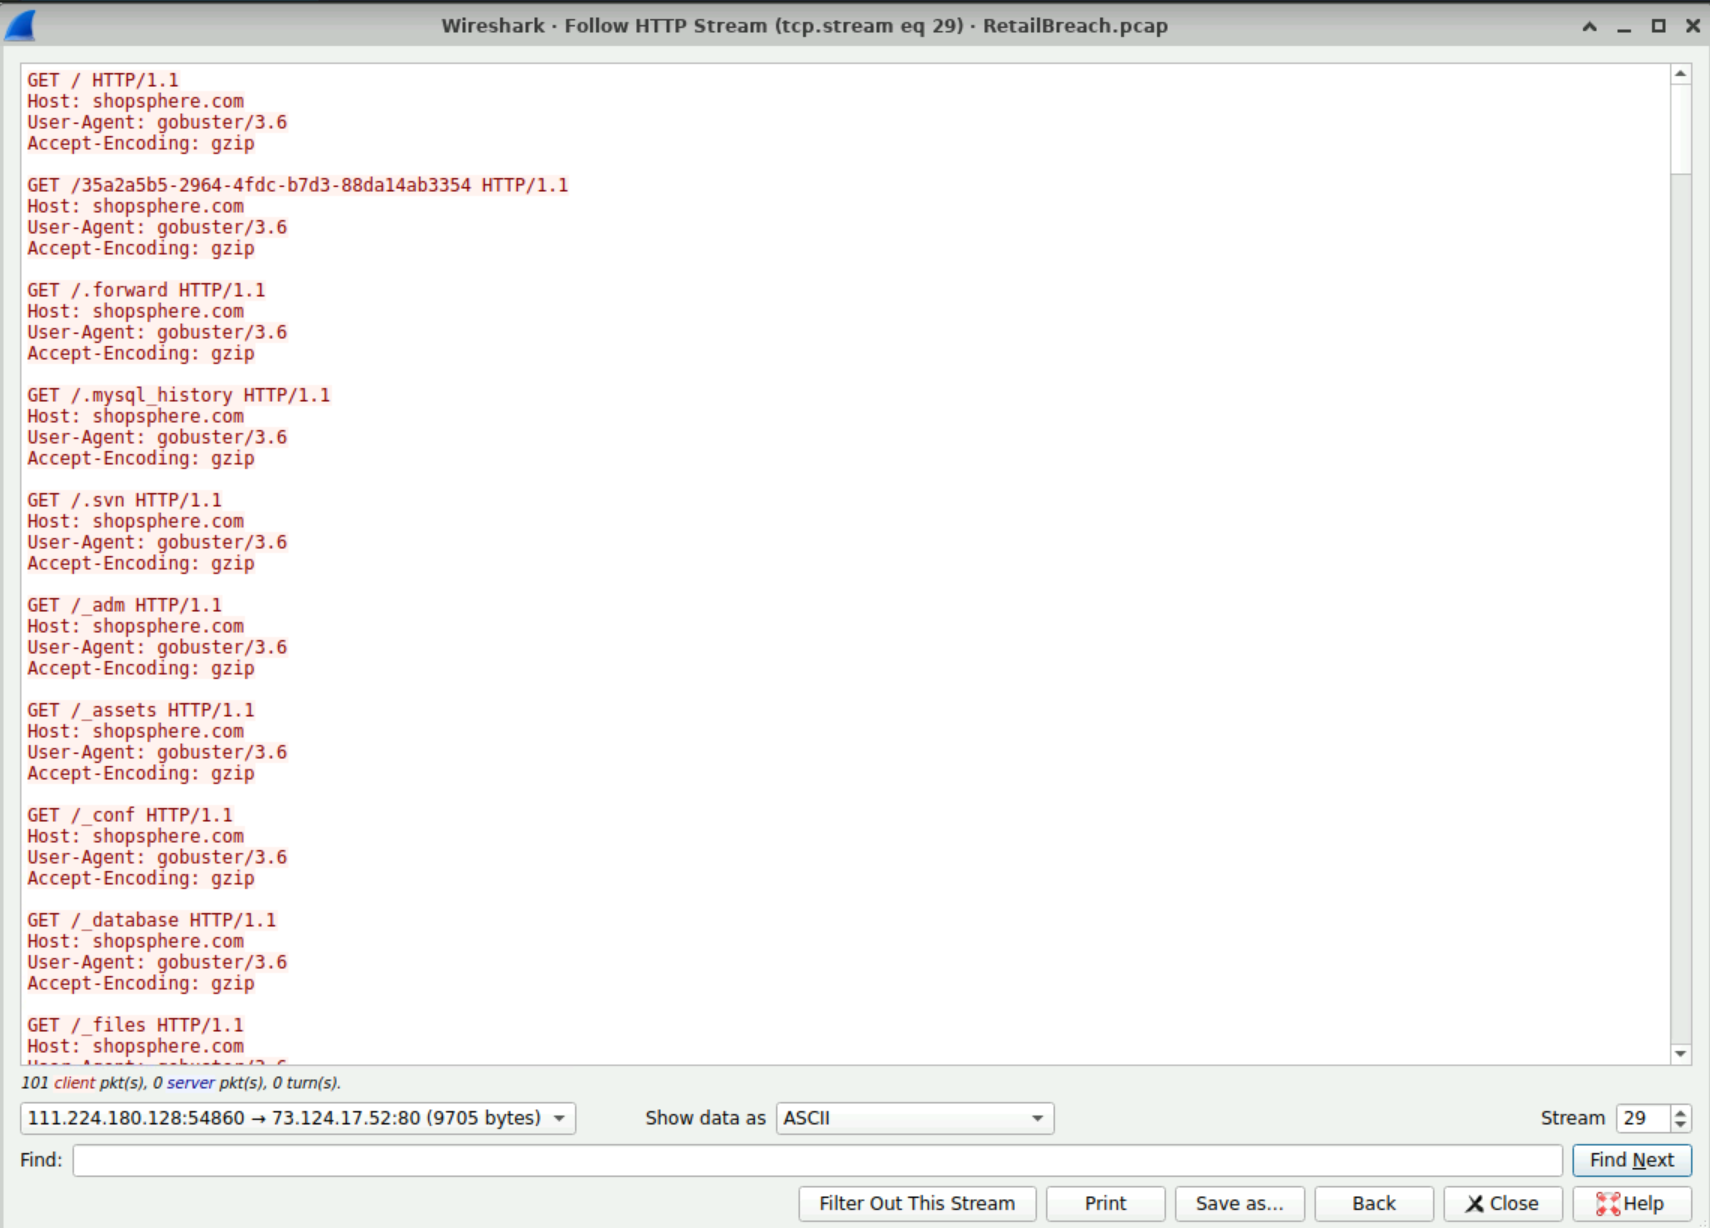The height and width of the screenshot is (1228, 1710).
Task: Click the Wireshark shark fin window icon
Action: tap(20, 25)
